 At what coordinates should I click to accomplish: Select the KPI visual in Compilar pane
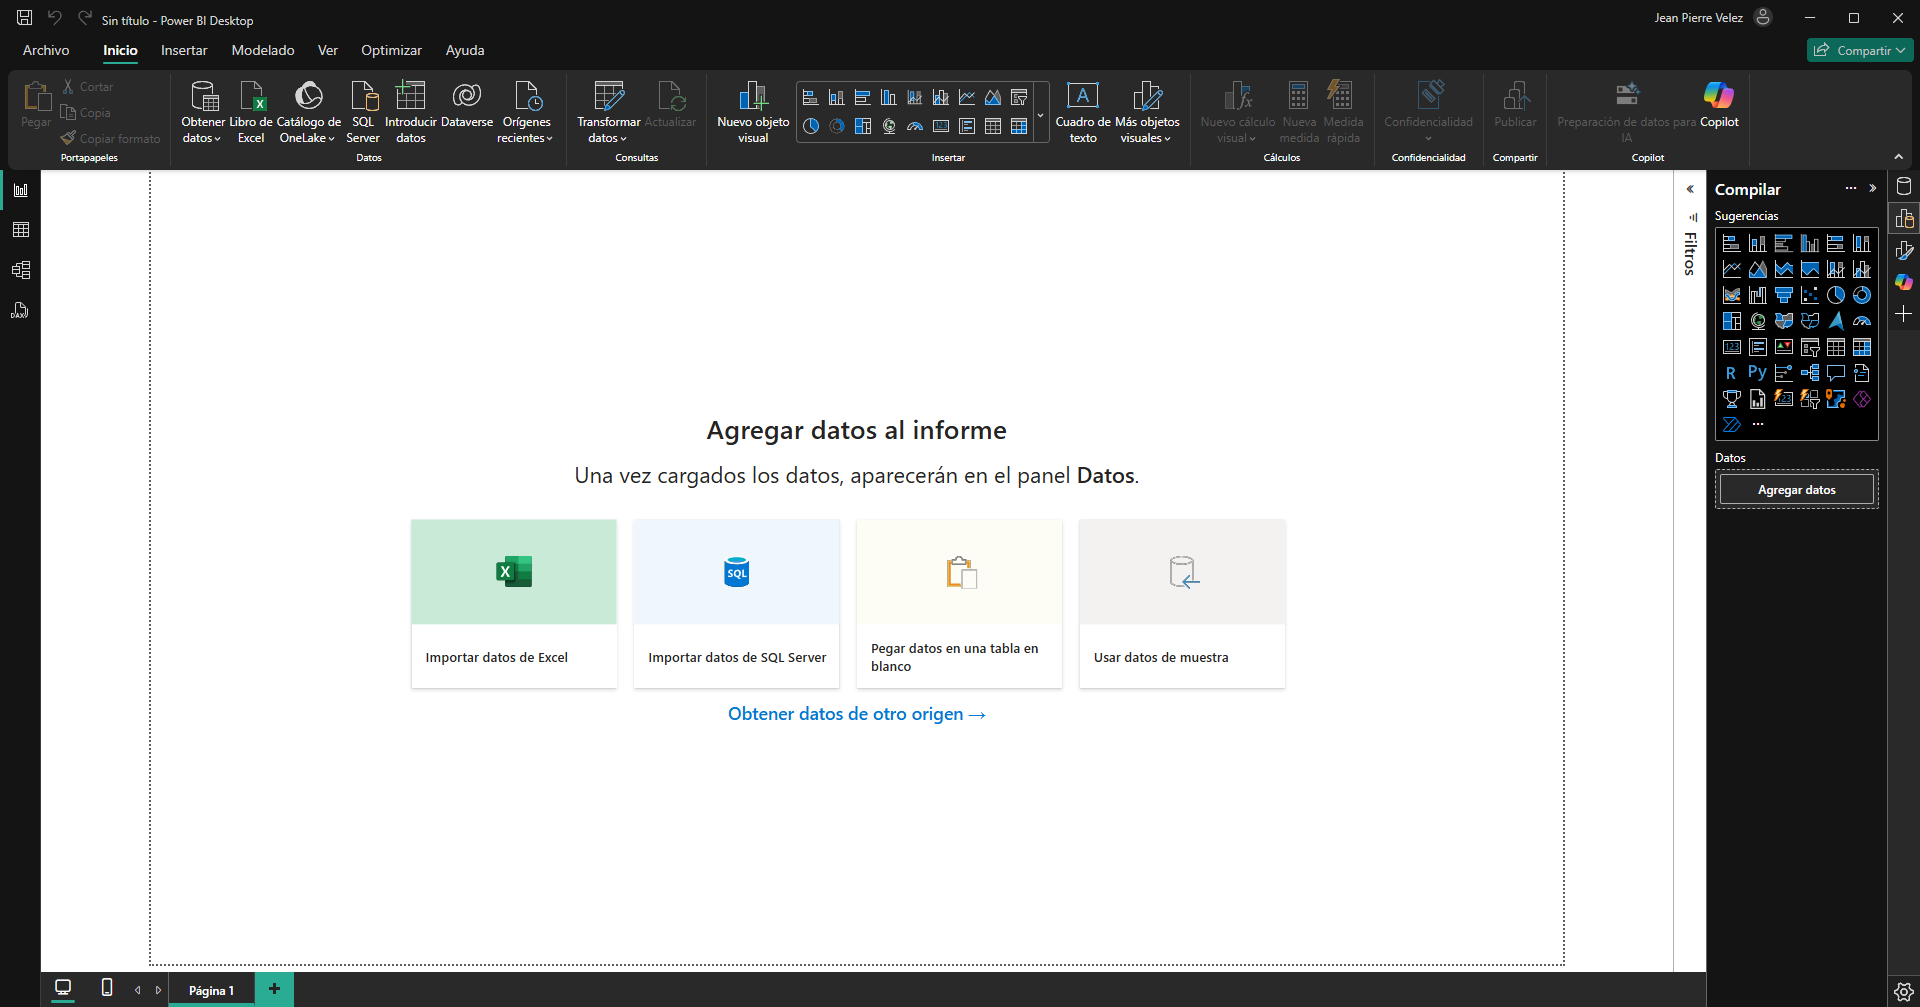click(1784, 347)
